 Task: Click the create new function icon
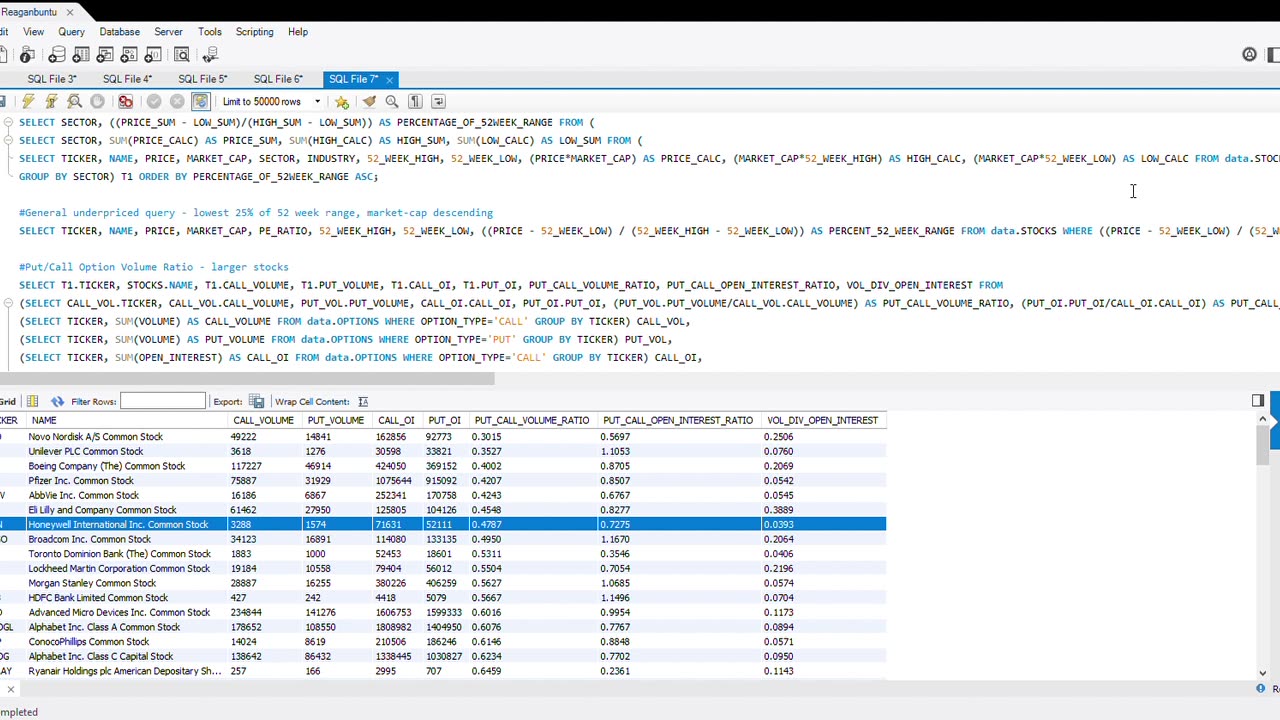[x=153, y=55]
